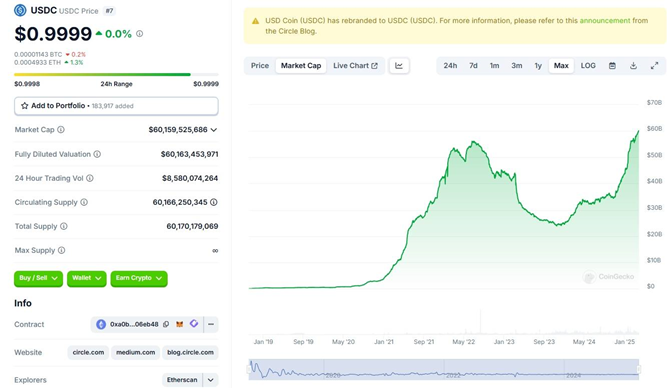Viewport: 667px width, 388px height.
Task: Click the 24 Hour Trading Vol info icon
Action: pyautogui.click(x=90, y=178)
